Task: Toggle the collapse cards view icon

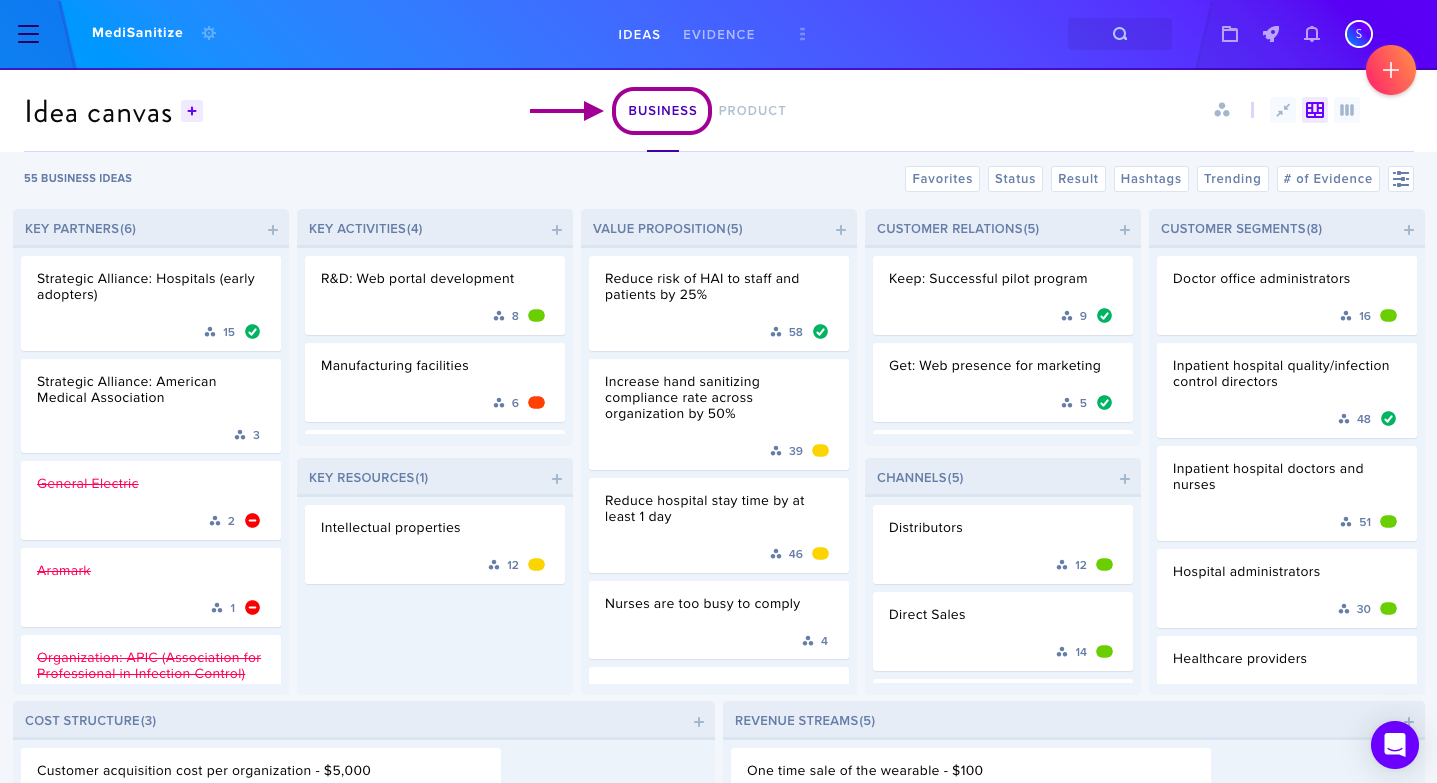Action: point(1283,110)
